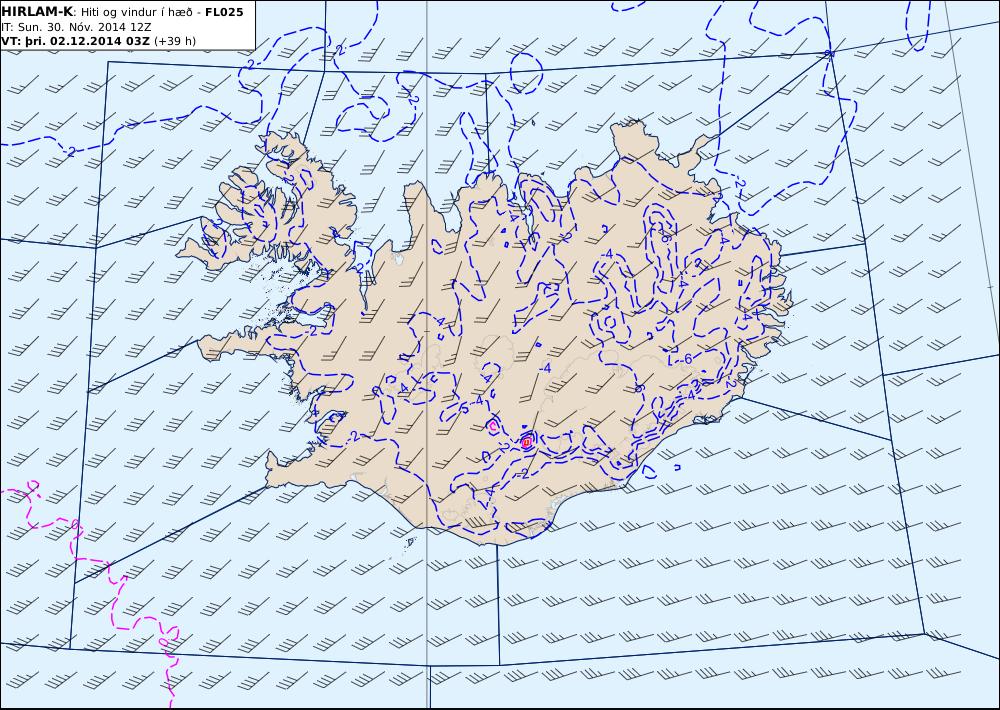Click the FL025 flight level label
The height and width of the screenshot is (710, 1000).
click(x=224, y=12)
